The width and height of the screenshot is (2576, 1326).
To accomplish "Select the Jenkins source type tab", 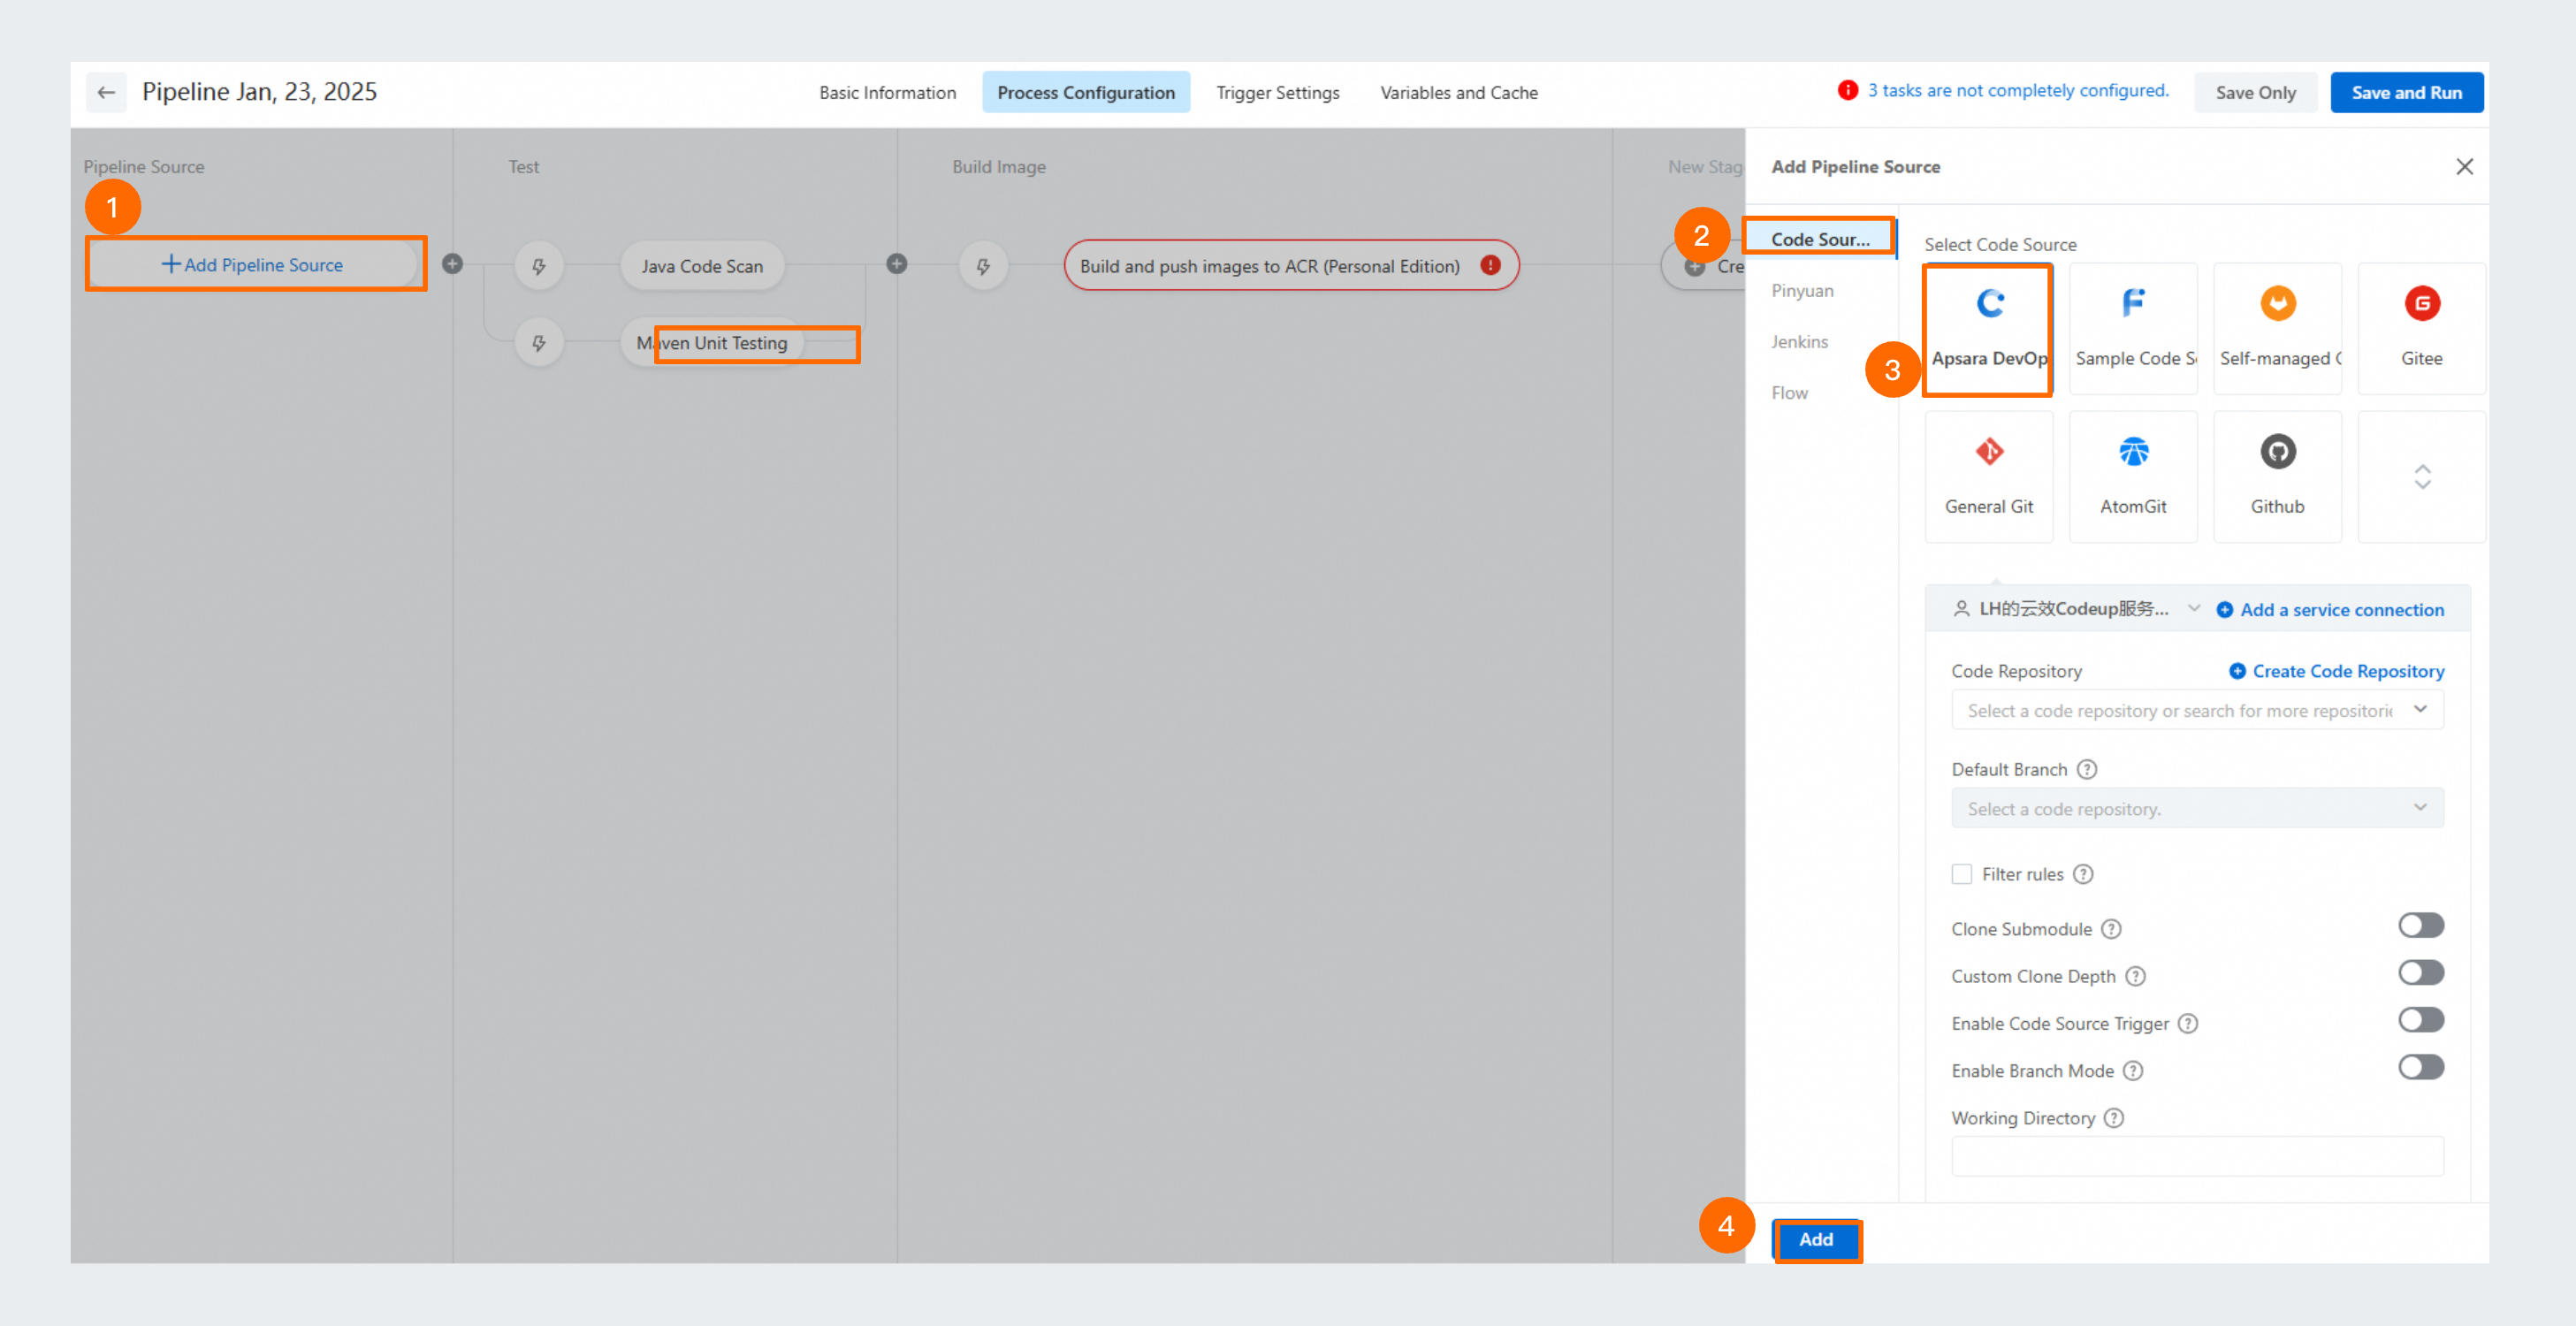I will (1799, 342).
